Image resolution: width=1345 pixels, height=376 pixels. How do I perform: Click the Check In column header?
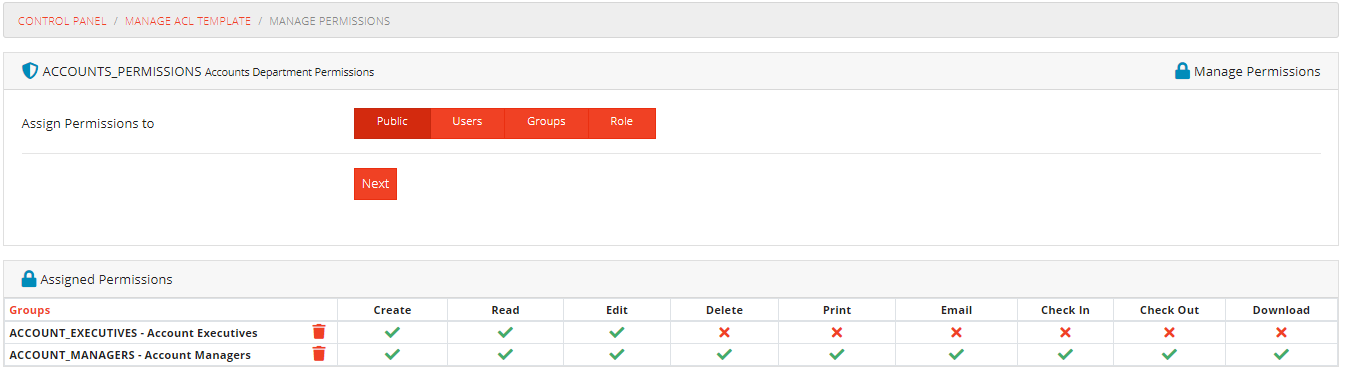(1065, 310)
